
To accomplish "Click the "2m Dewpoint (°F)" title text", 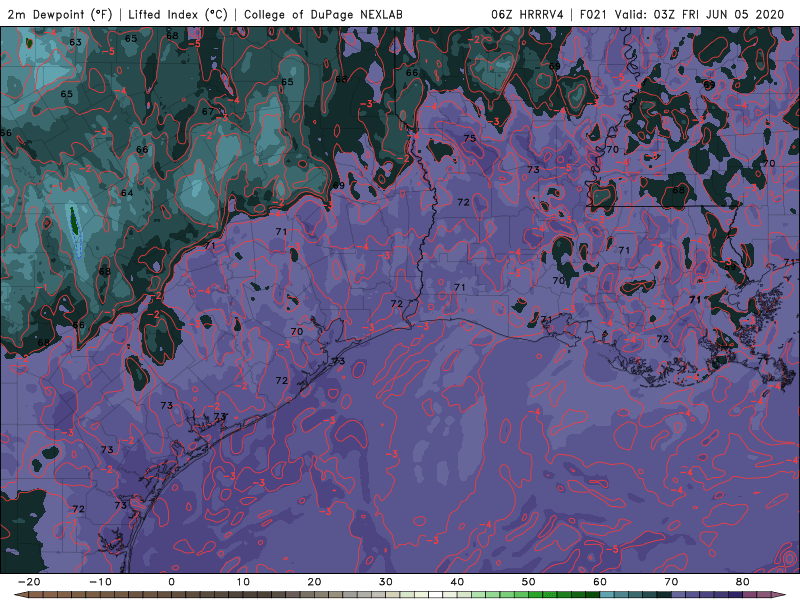I will [60, 14].
